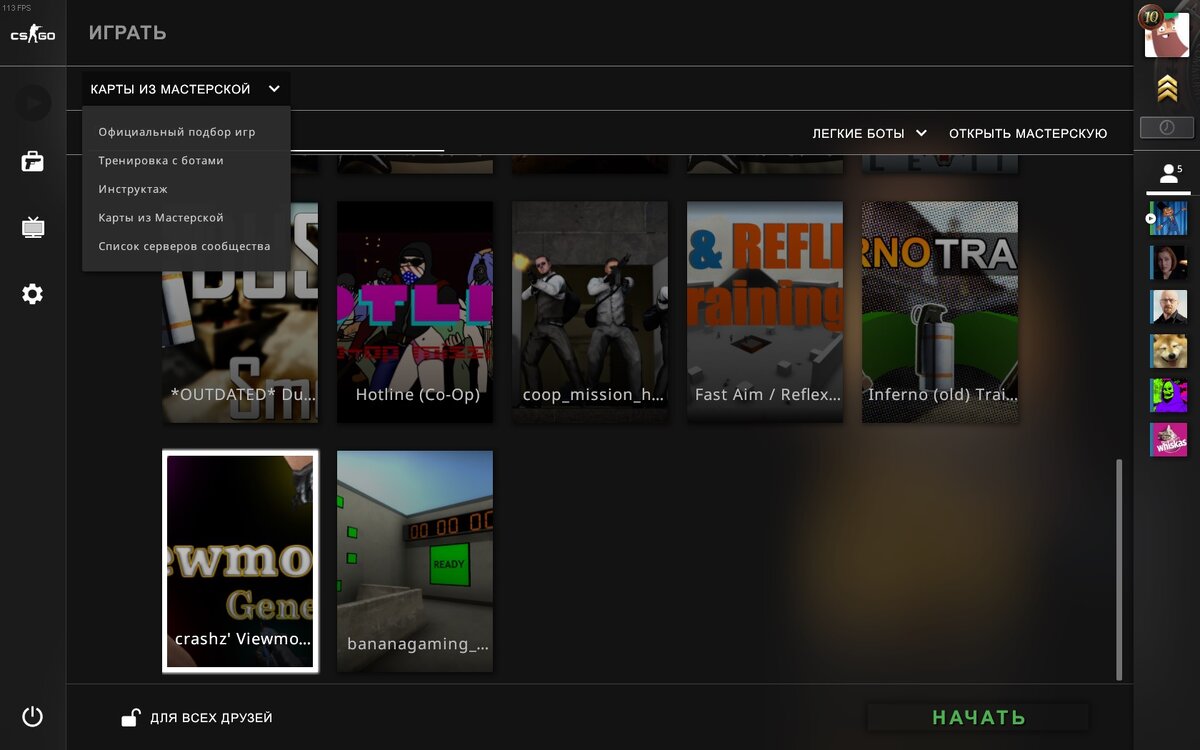Select the first friend avatar with play badge
The height and width of the screenshot is (750, 1200).
1167,218
